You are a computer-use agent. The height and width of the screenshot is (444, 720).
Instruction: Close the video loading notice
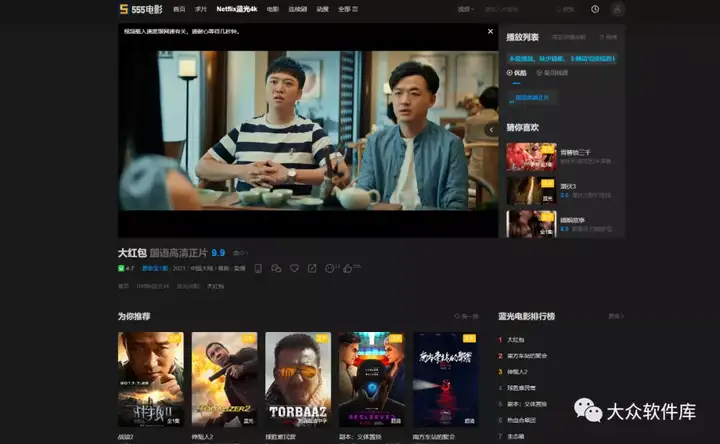click(490, 31)
